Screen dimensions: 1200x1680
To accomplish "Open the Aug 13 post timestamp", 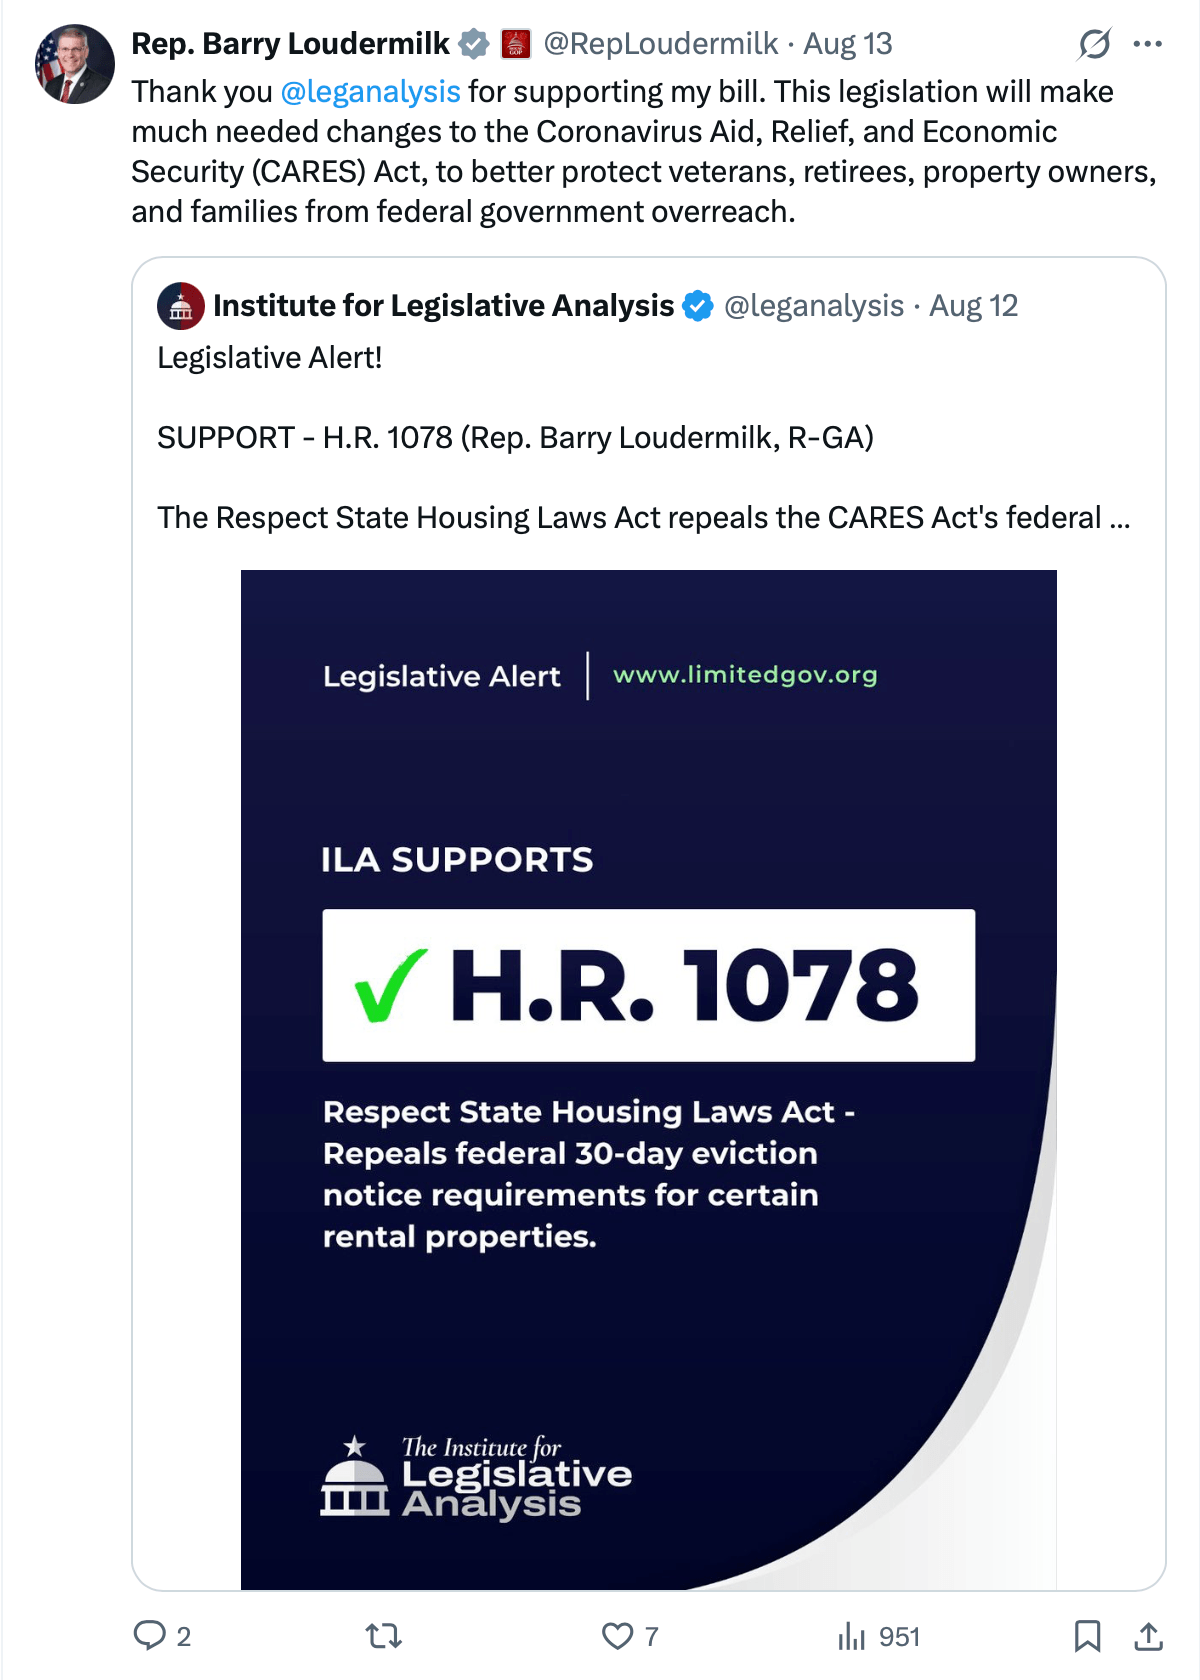I will [x=848, y=44].
